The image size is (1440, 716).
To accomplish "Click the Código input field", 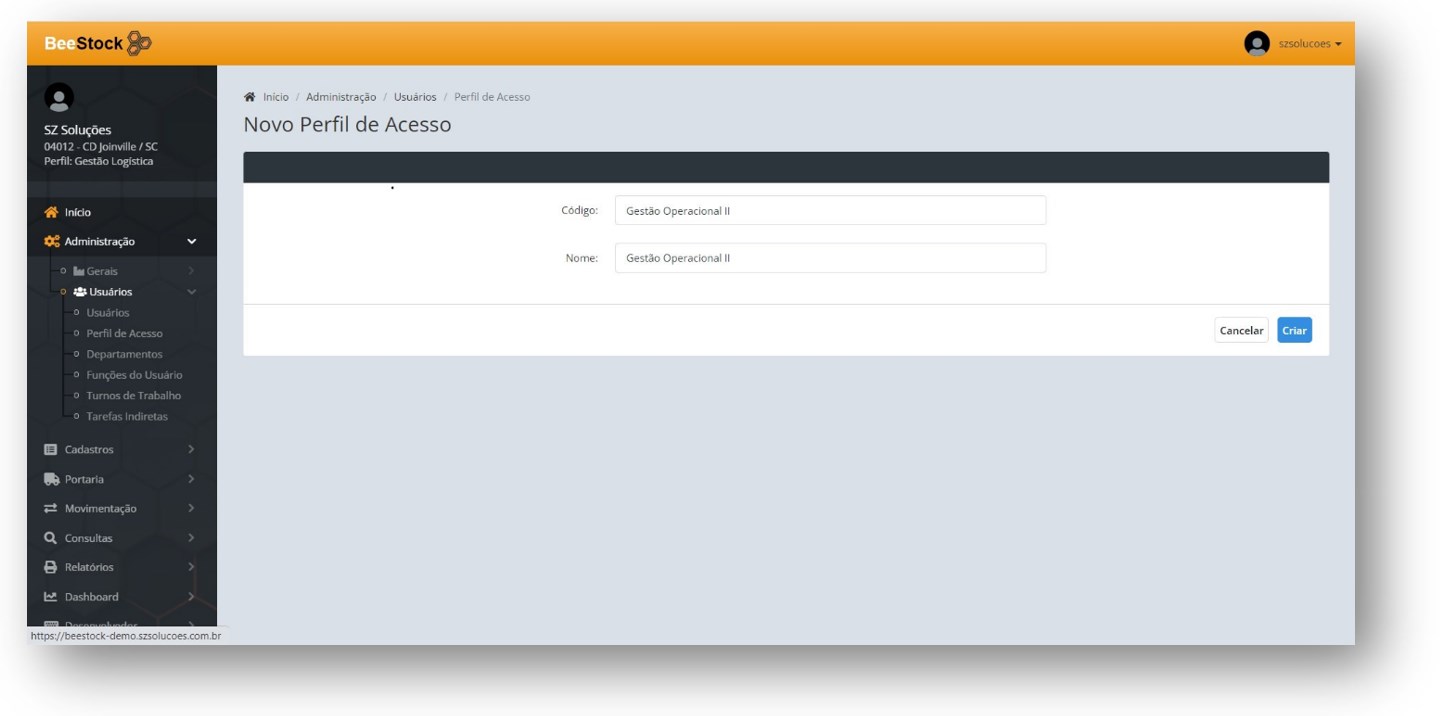I will click(830, 211).
